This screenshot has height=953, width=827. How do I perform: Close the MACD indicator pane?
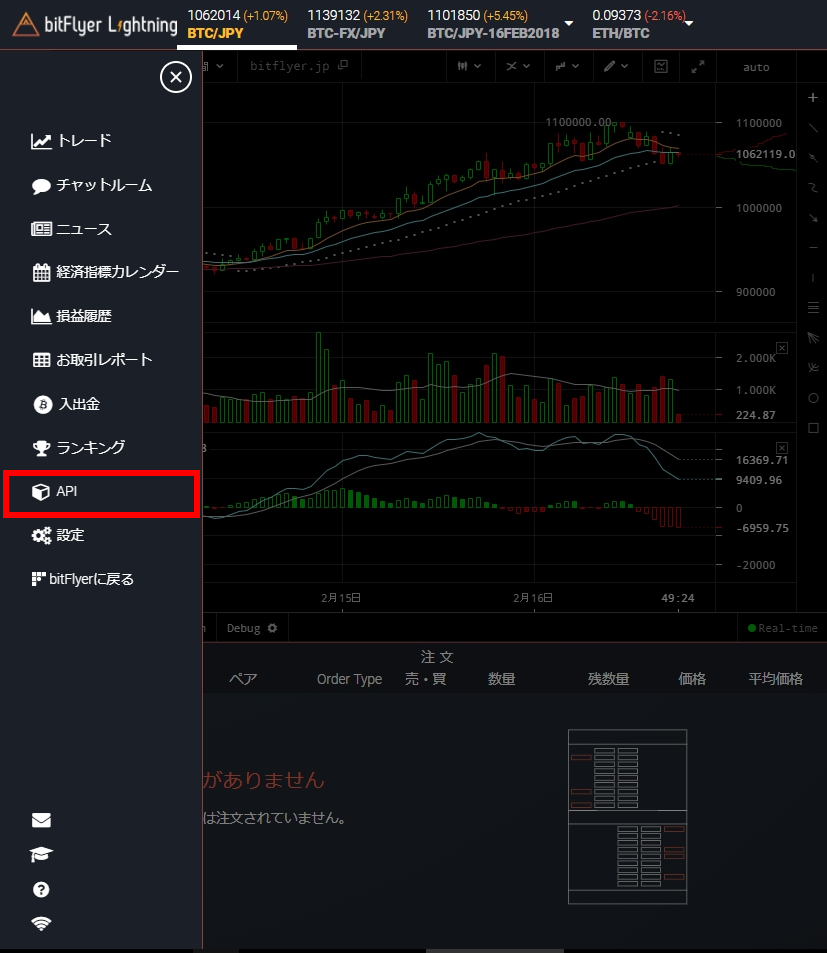[782, 448]
